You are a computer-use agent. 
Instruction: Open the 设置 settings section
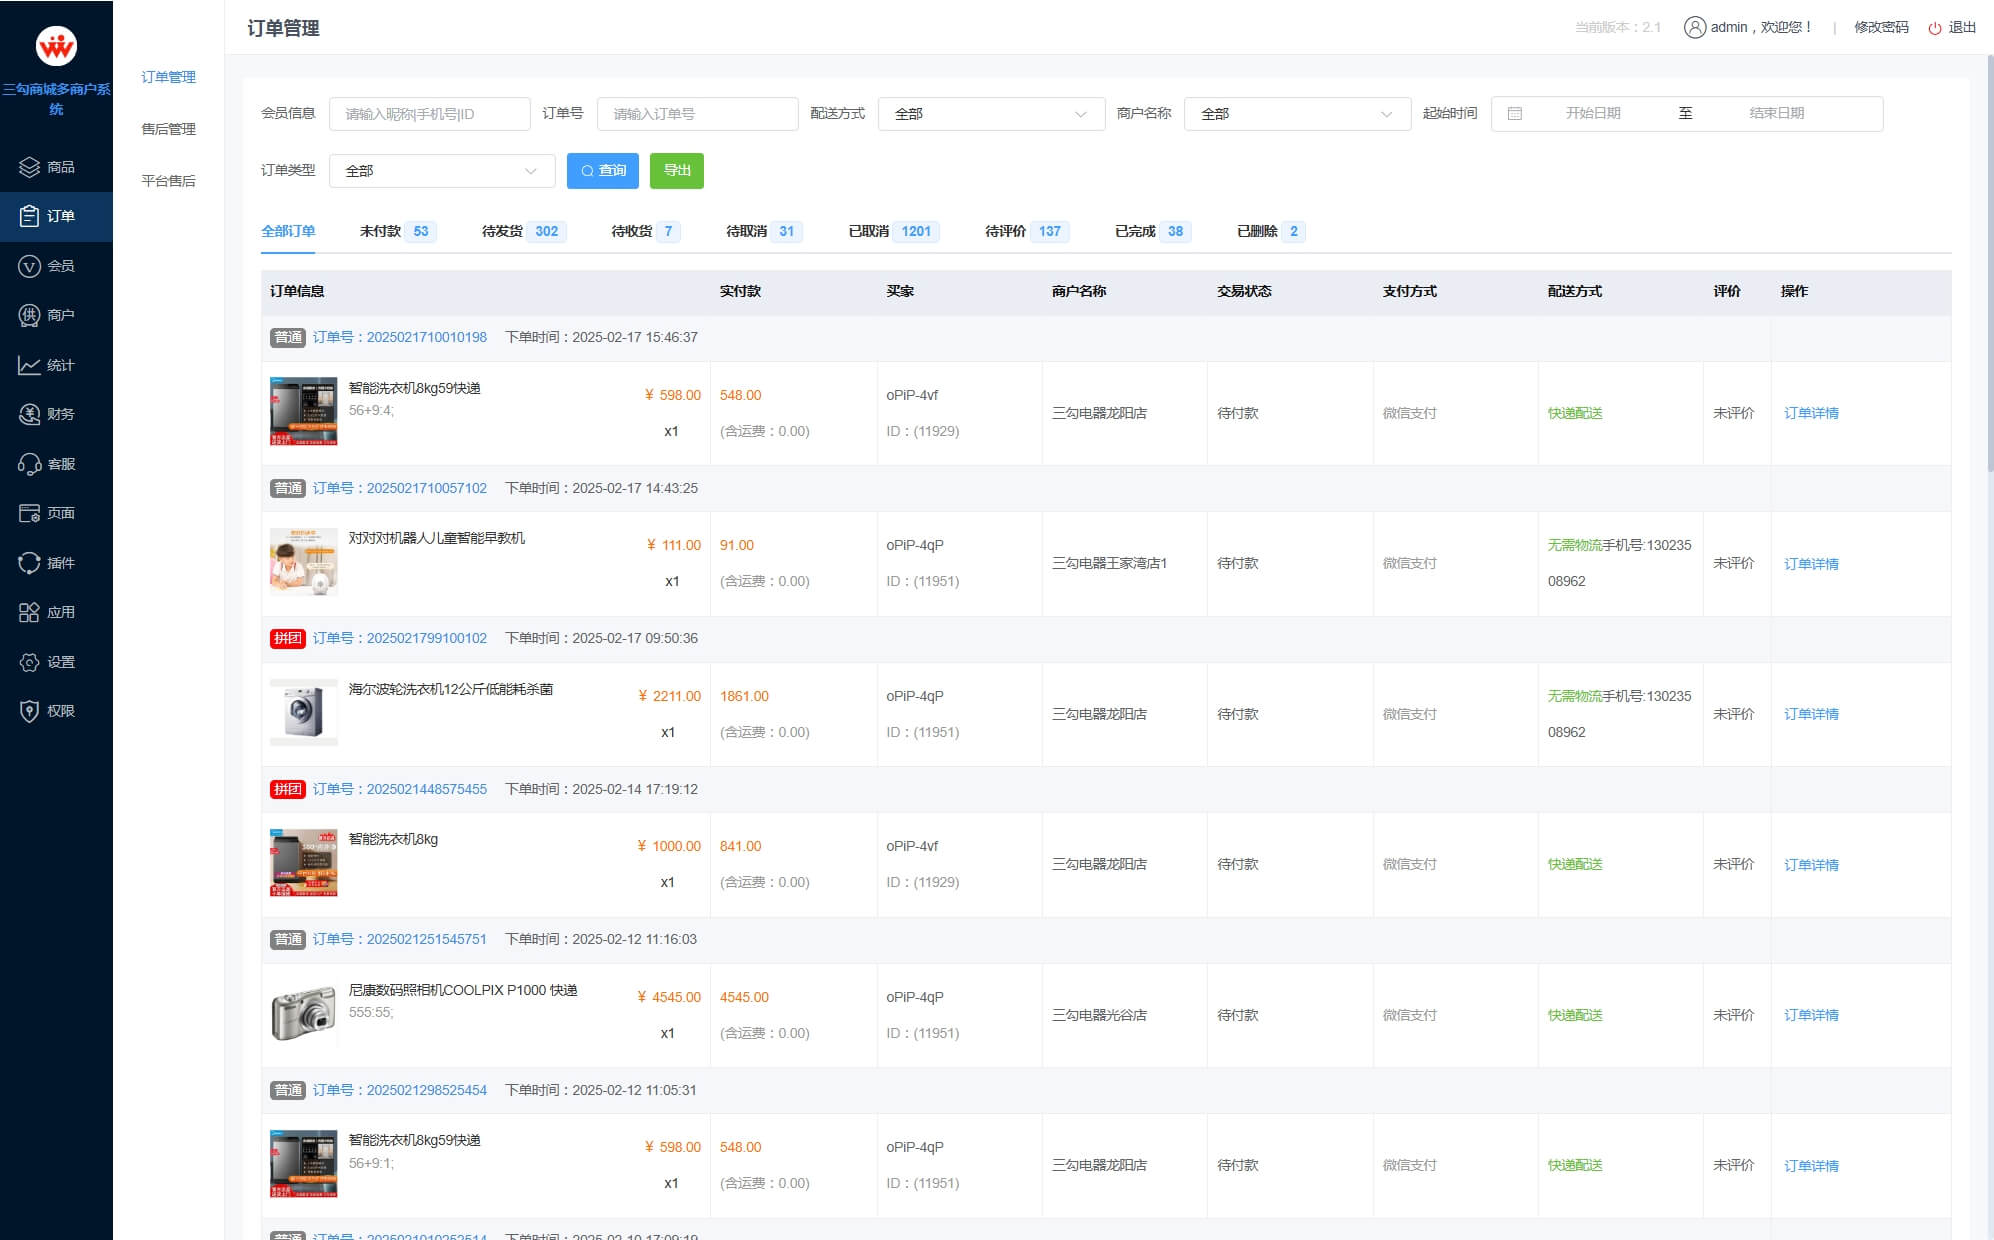point(56,662)
